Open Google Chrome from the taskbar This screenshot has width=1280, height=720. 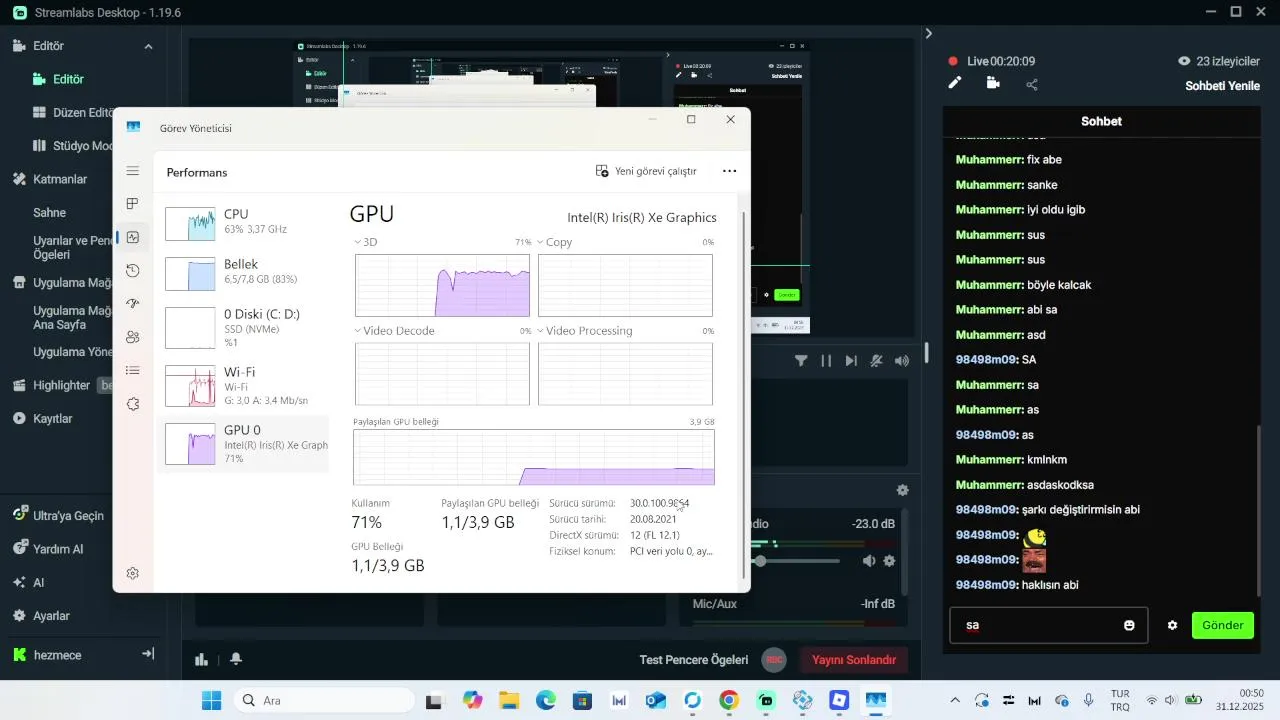[x=729, y=701]
